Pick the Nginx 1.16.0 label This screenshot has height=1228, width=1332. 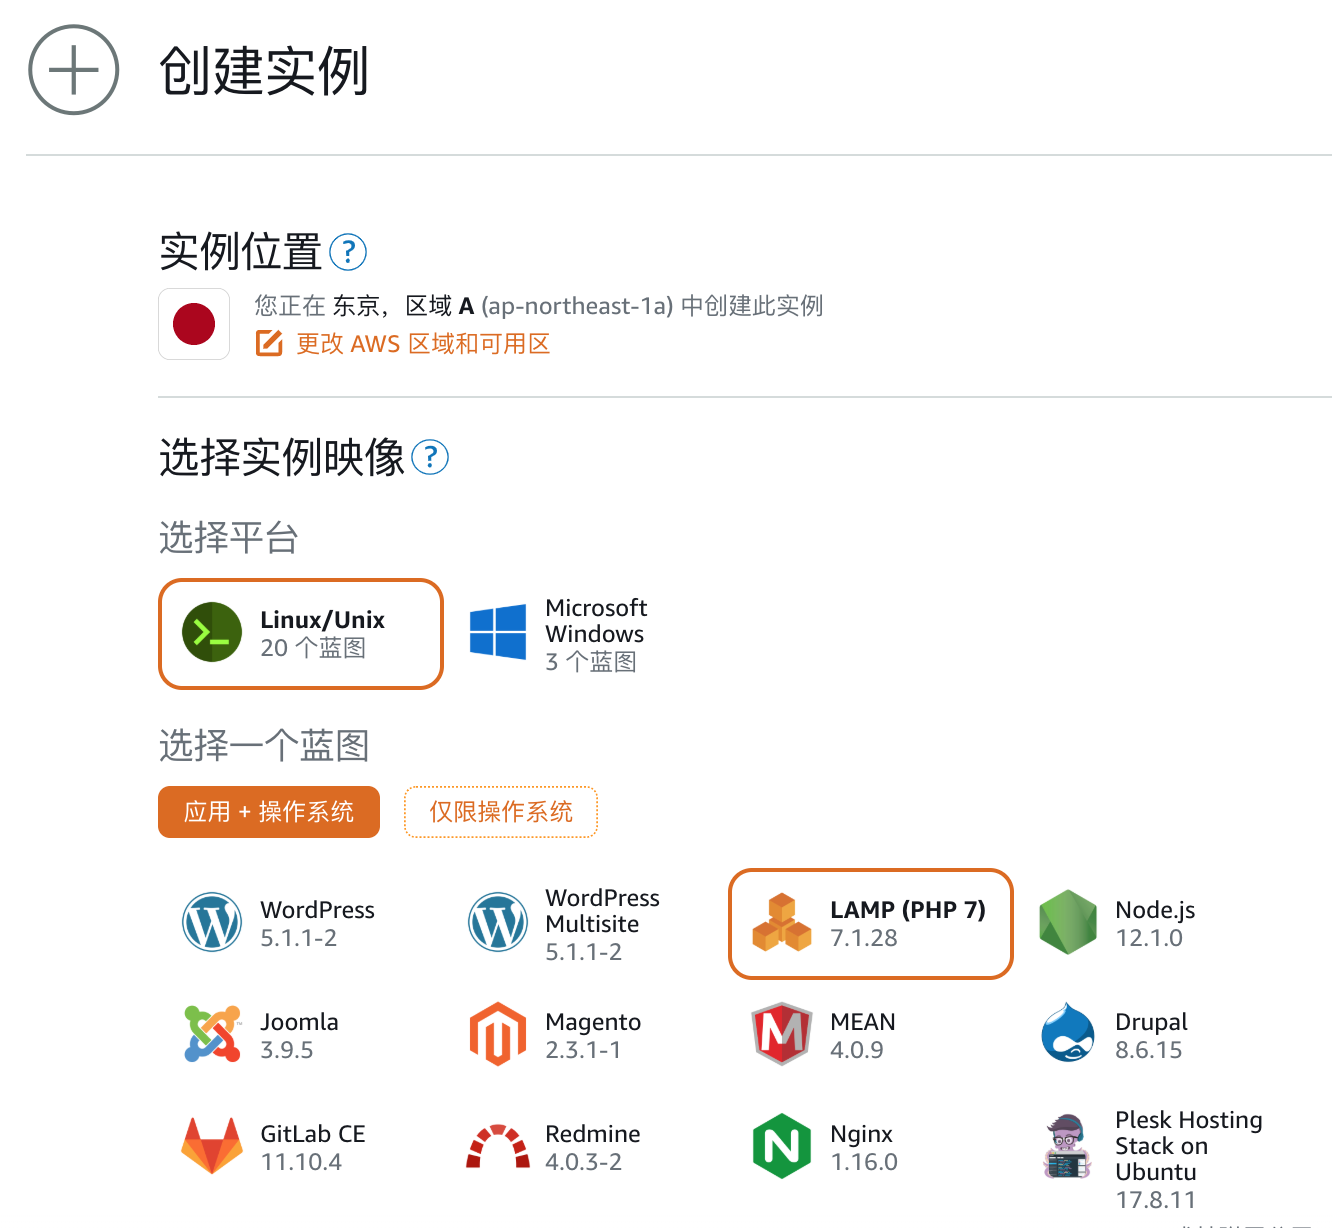click(x=864, y=1148)
